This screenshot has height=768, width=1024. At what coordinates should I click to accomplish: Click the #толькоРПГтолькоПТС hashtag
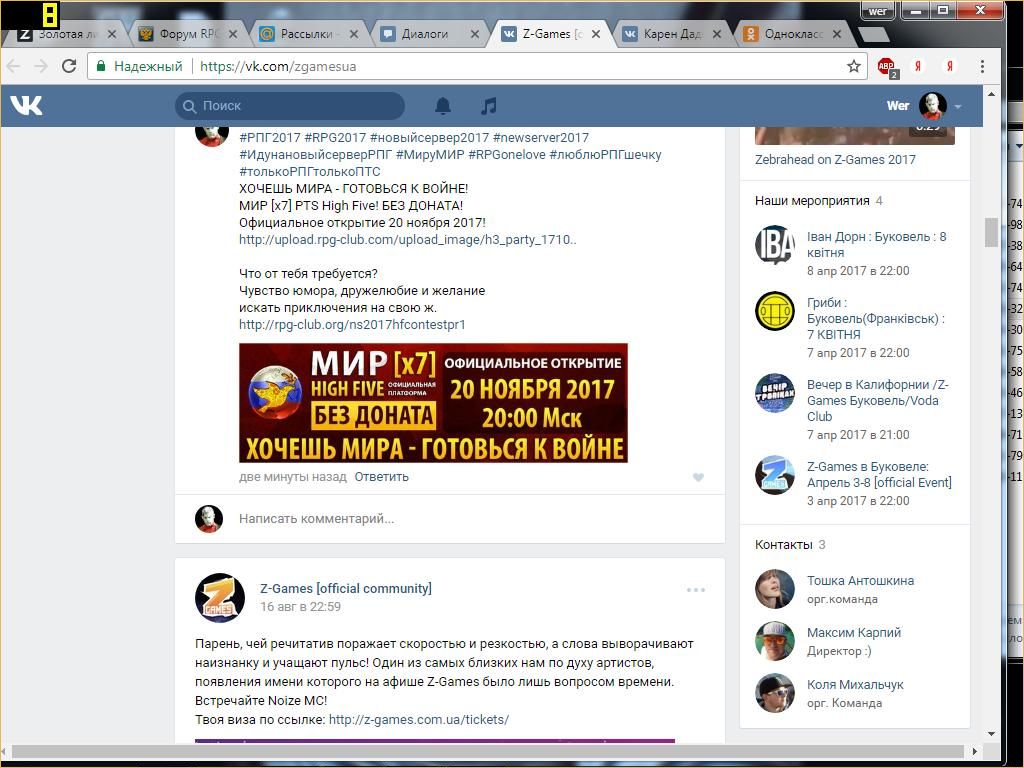[x=310, y=172]
